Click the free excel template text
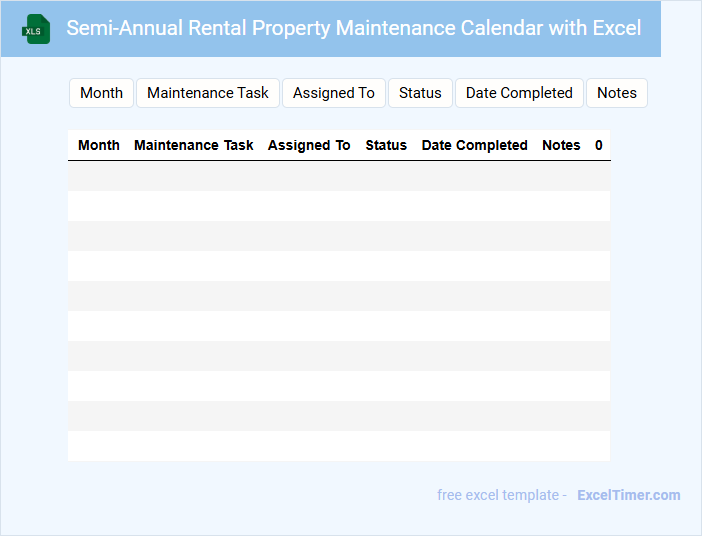This screenshot has width=702, height=536. (502, 495)
